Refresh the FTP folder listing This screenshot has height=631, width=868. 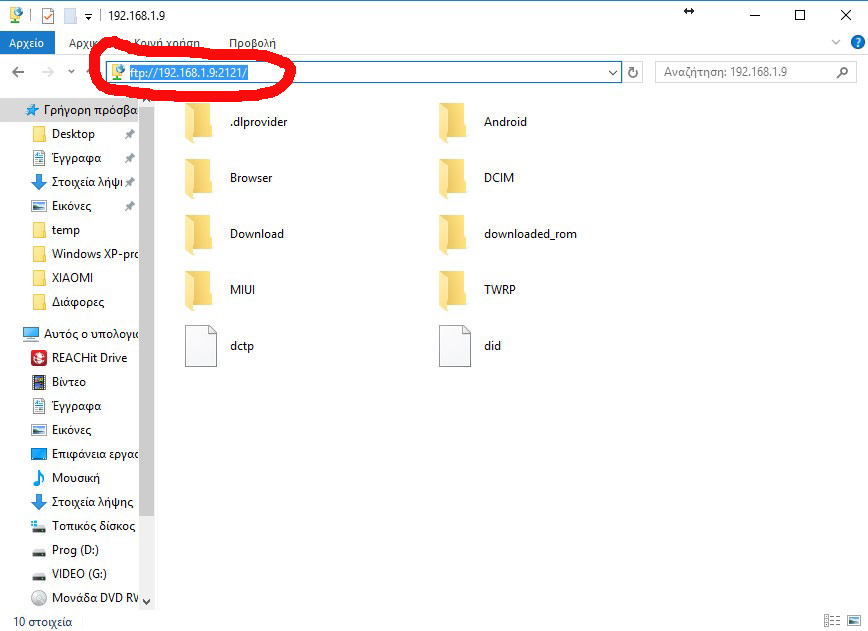(633, 73)
